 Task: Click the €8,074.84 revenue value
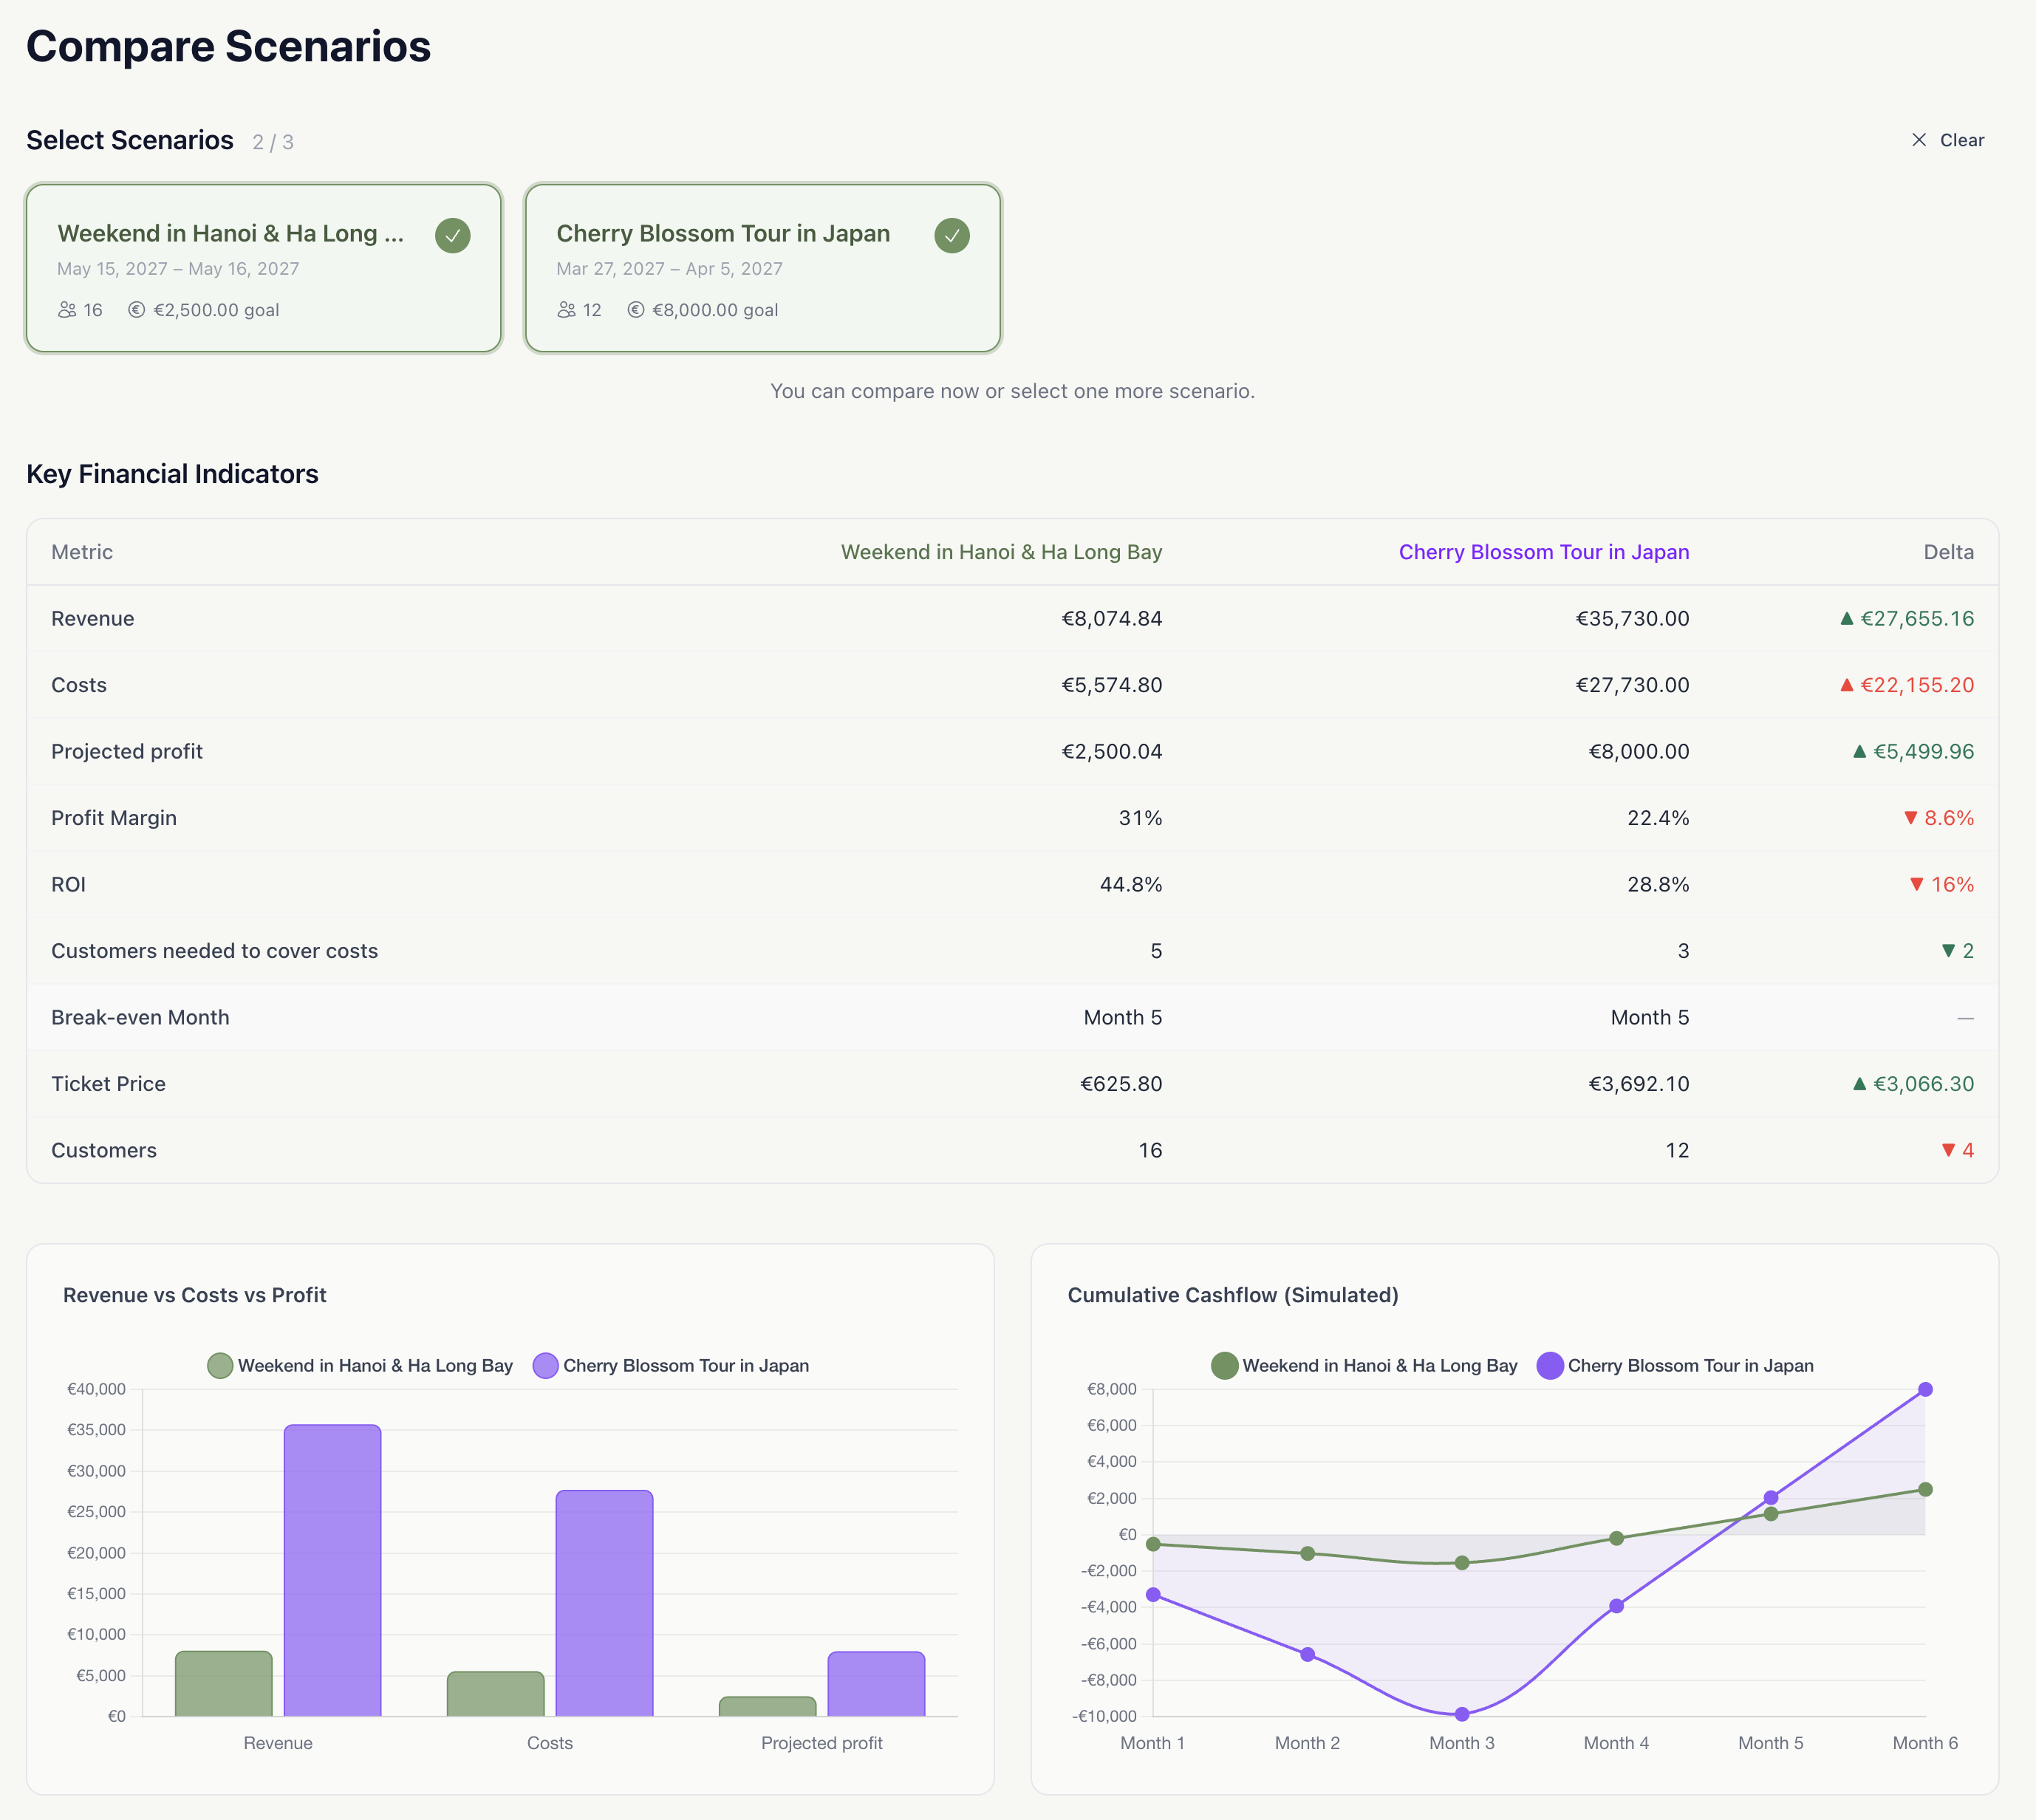[x=1112, y=618]
